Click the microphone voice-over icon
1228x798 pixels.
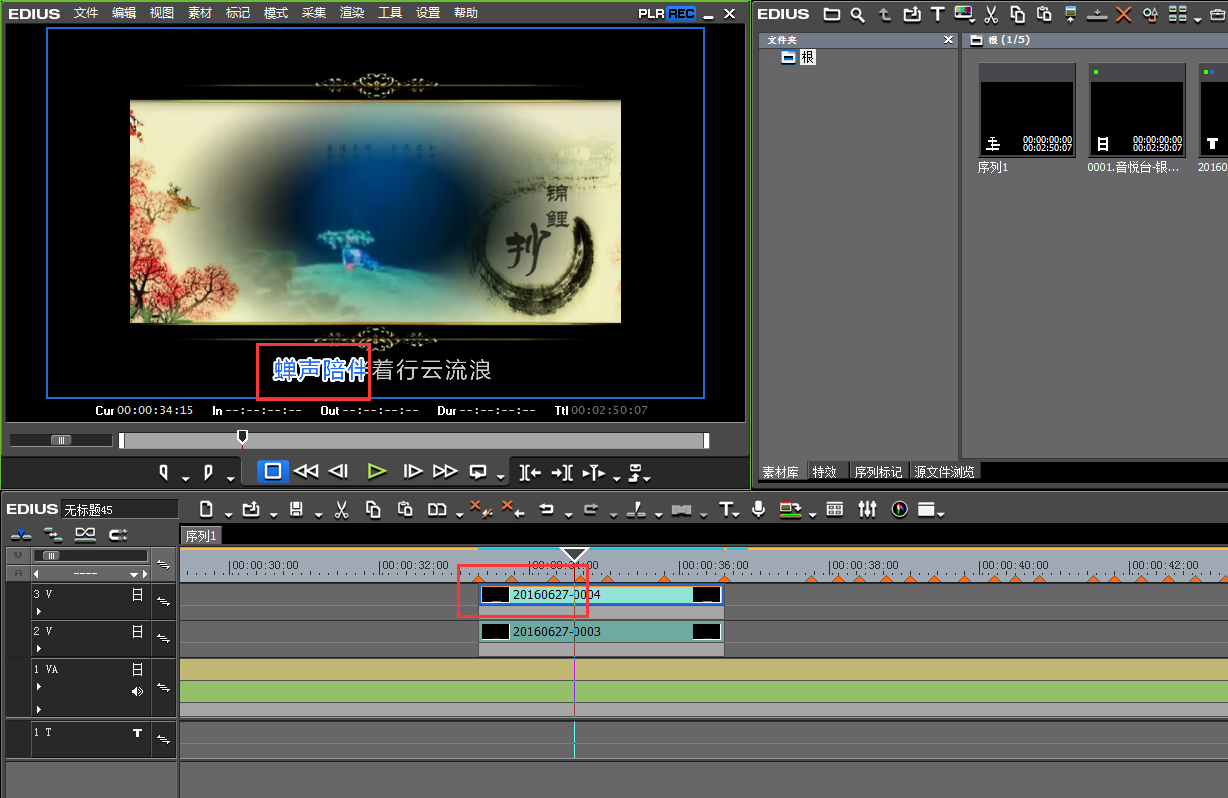coord(759,510)
